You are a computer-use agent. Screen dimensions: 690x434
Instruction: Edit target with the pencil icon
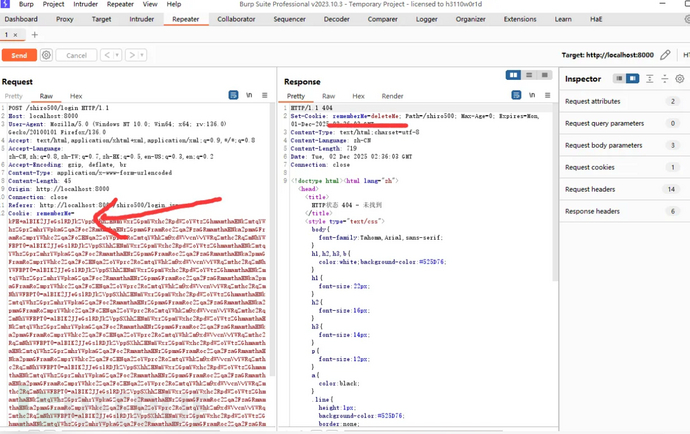(x=666, y=55)
